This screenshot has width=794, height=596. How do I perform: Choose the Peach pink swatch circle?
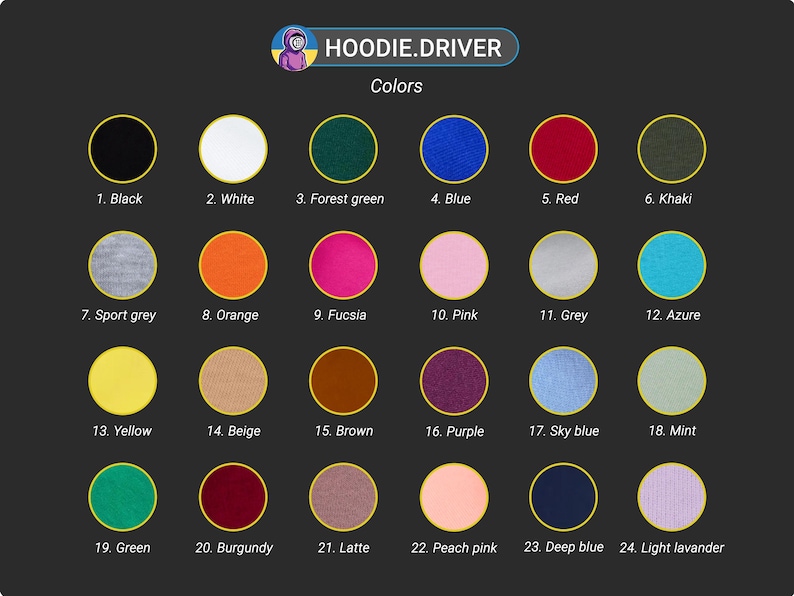point(454,497)
